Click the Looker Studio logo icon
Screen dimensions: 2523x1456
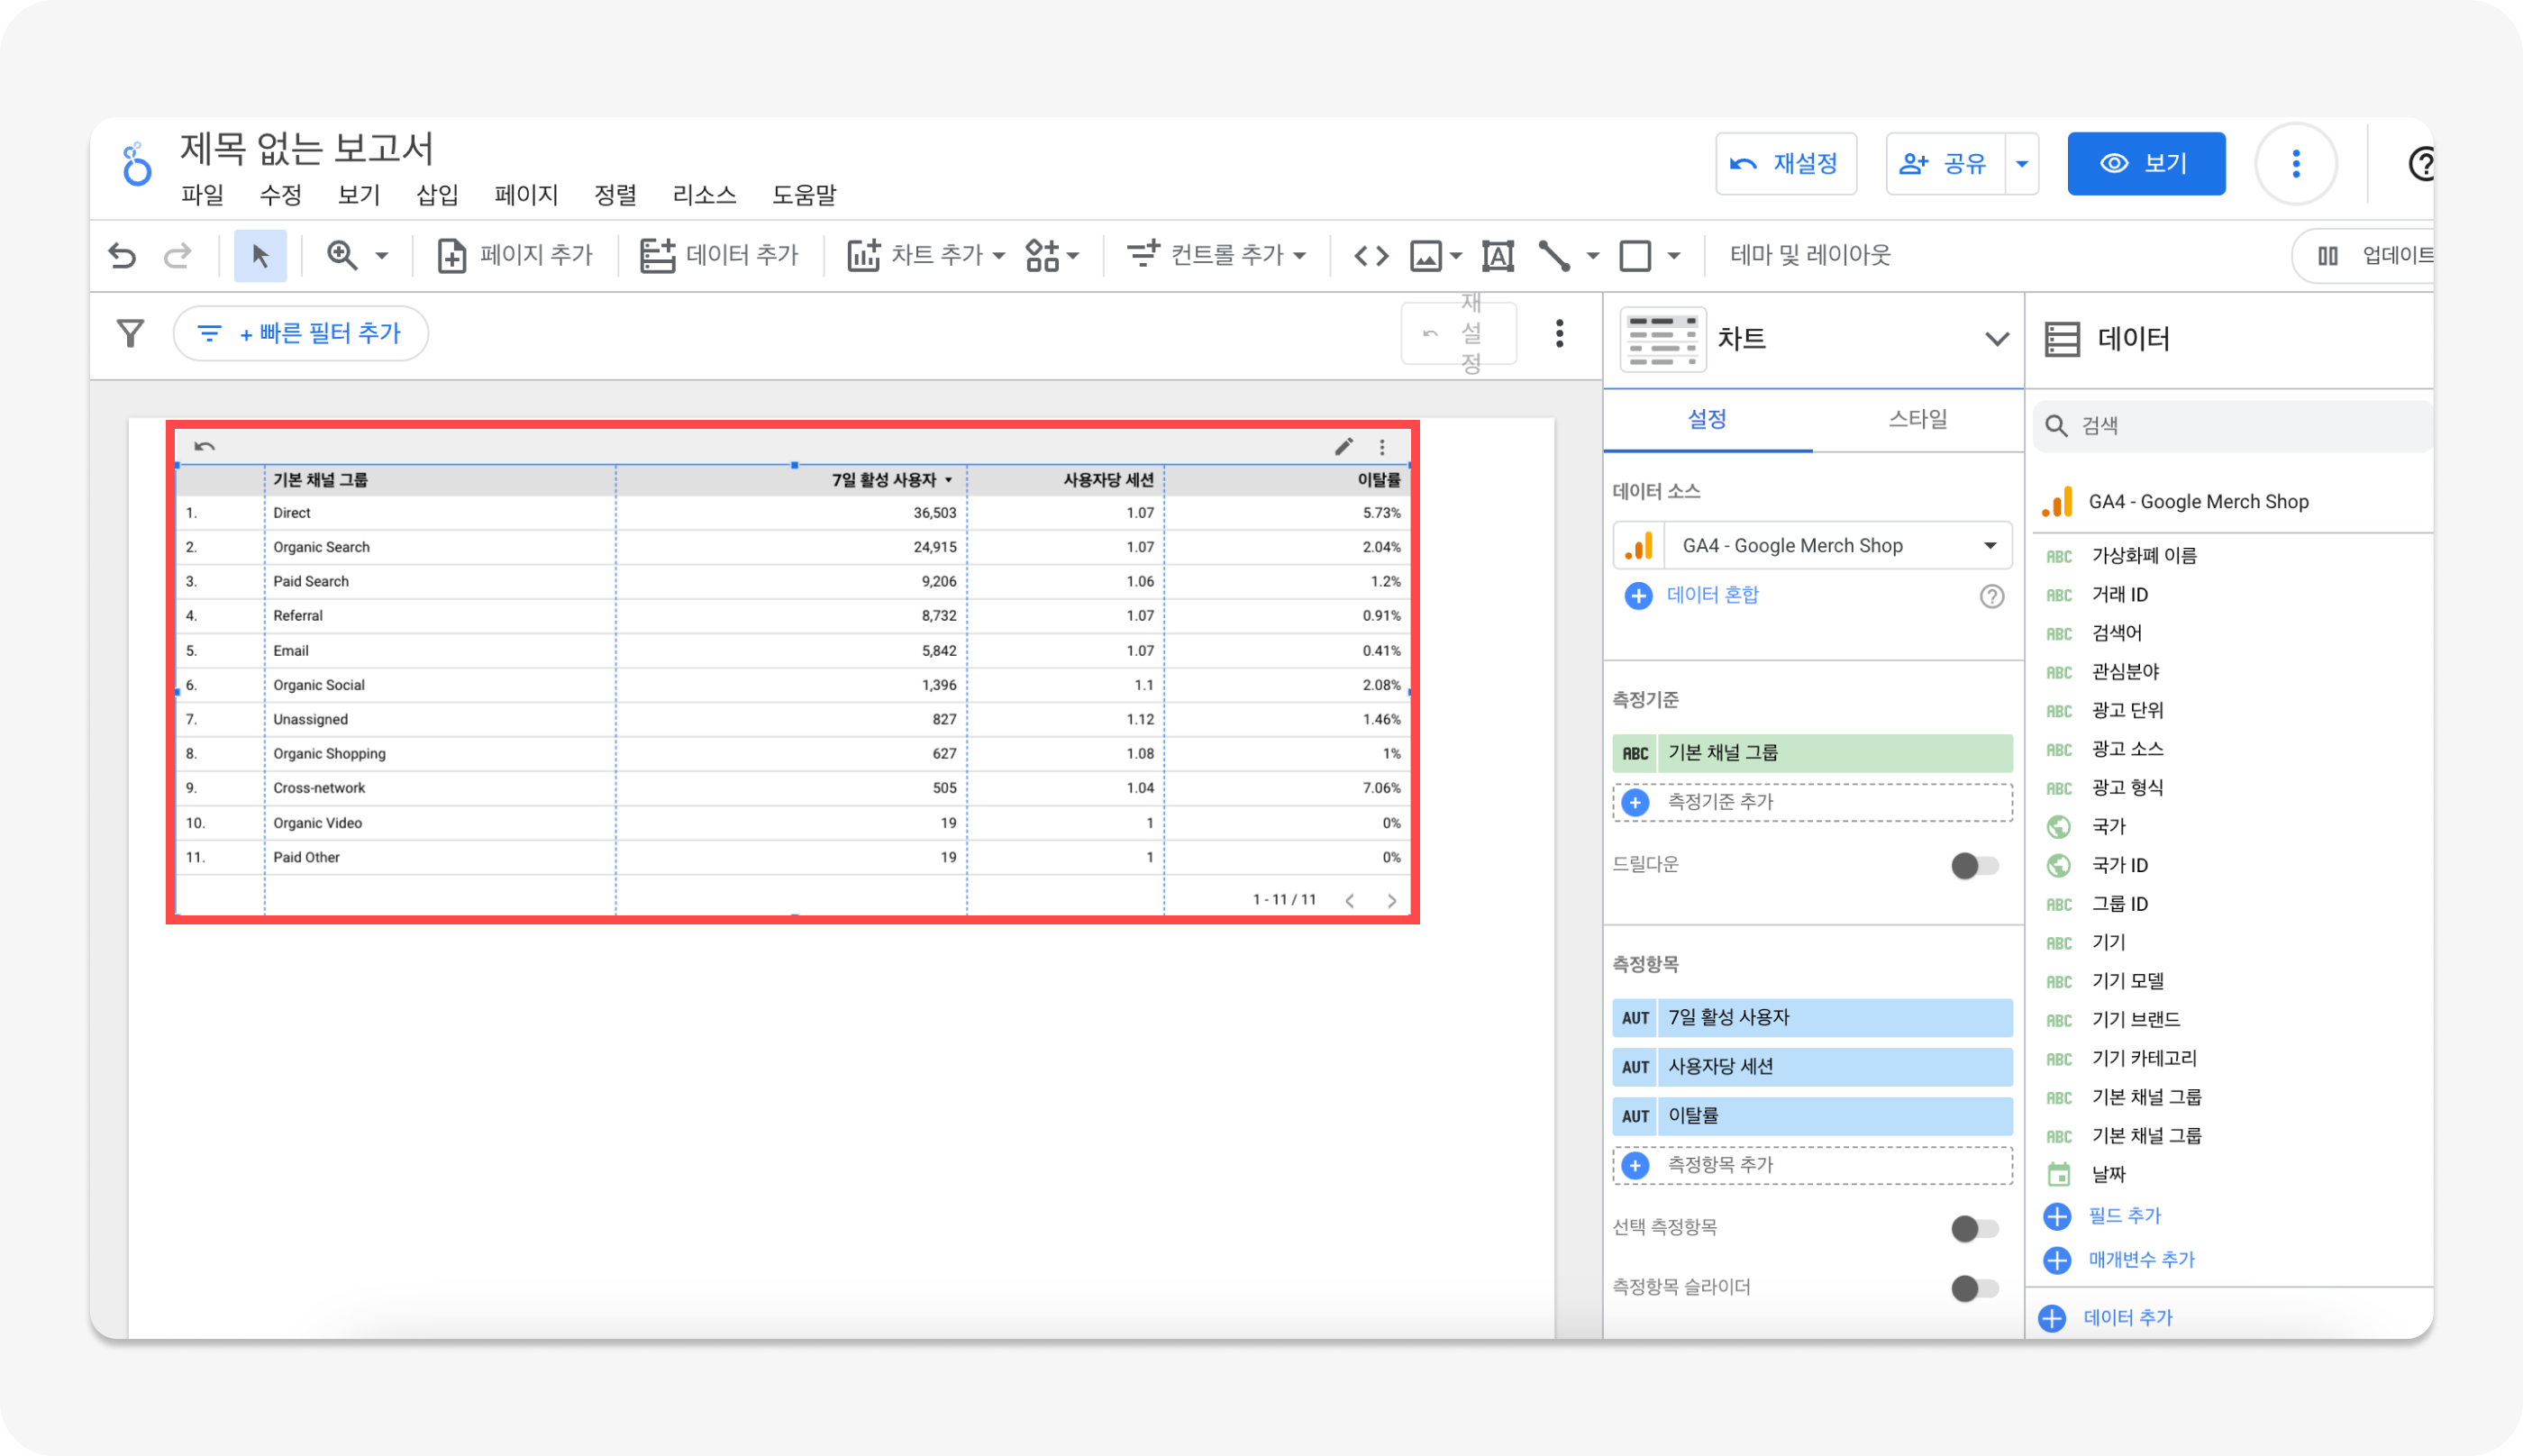point(137,164)
